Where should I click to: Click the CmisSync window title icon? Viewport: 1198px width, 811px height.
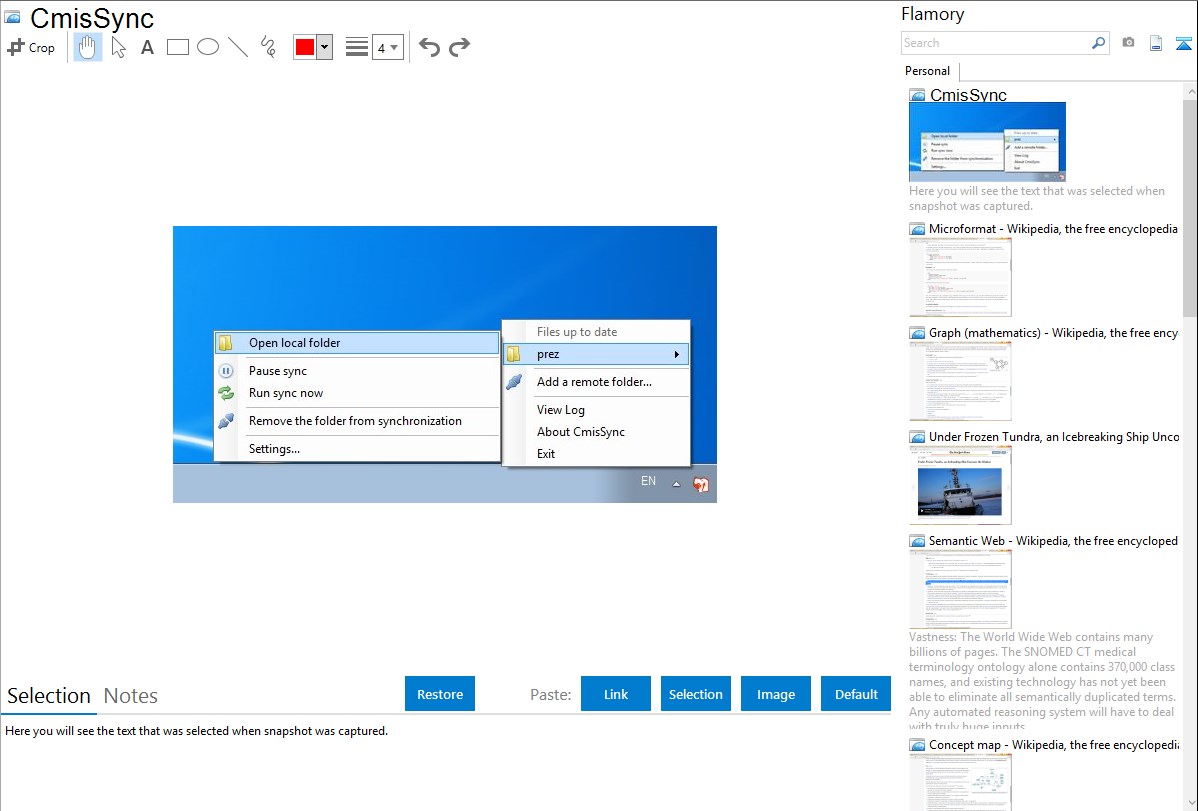point(12,17)
